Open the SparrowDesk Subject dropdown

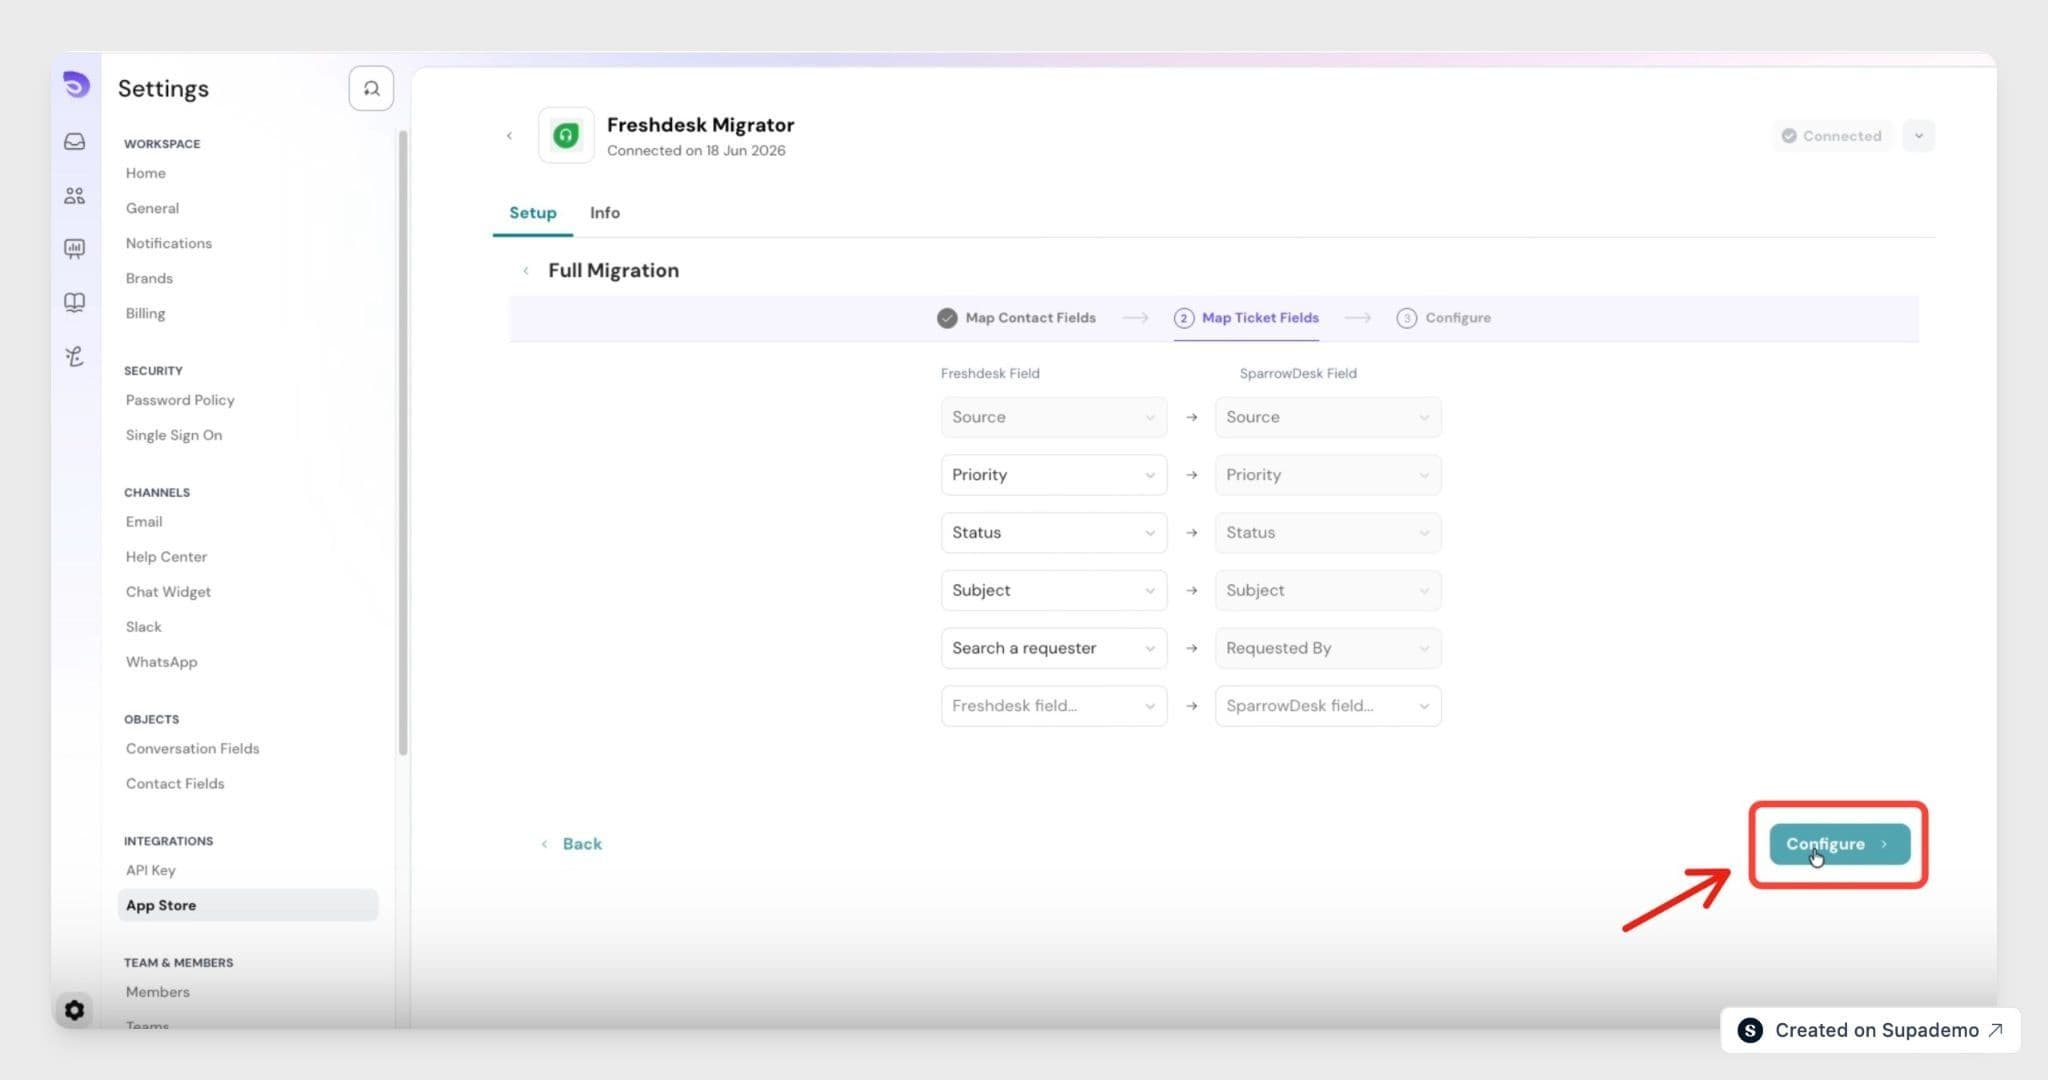coord(1328,590)
